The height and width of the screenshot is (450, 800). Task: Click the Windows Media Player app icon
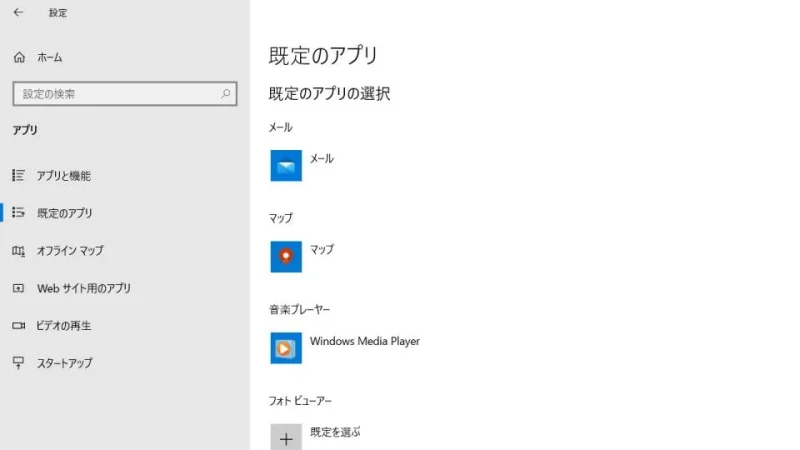tap(286, 348)
